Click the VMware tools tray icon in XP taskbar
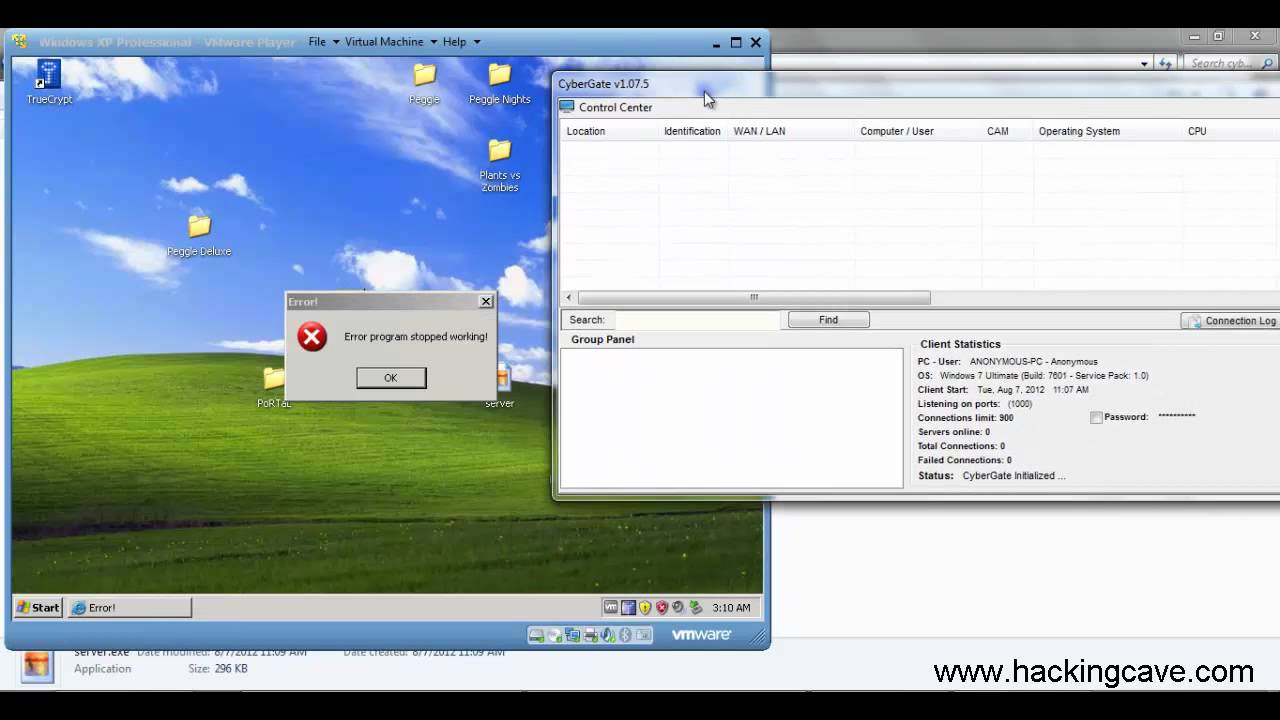Screen dimensions: 1280x720 click(x=611, y=607)
